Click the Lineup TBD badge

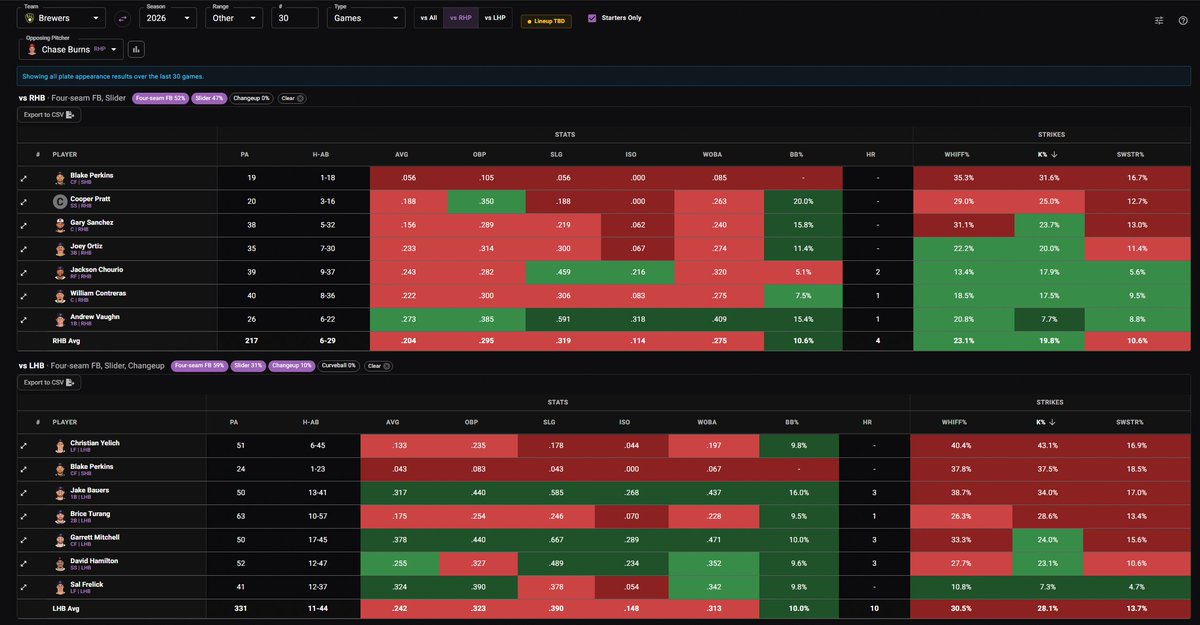pos(547,20)
